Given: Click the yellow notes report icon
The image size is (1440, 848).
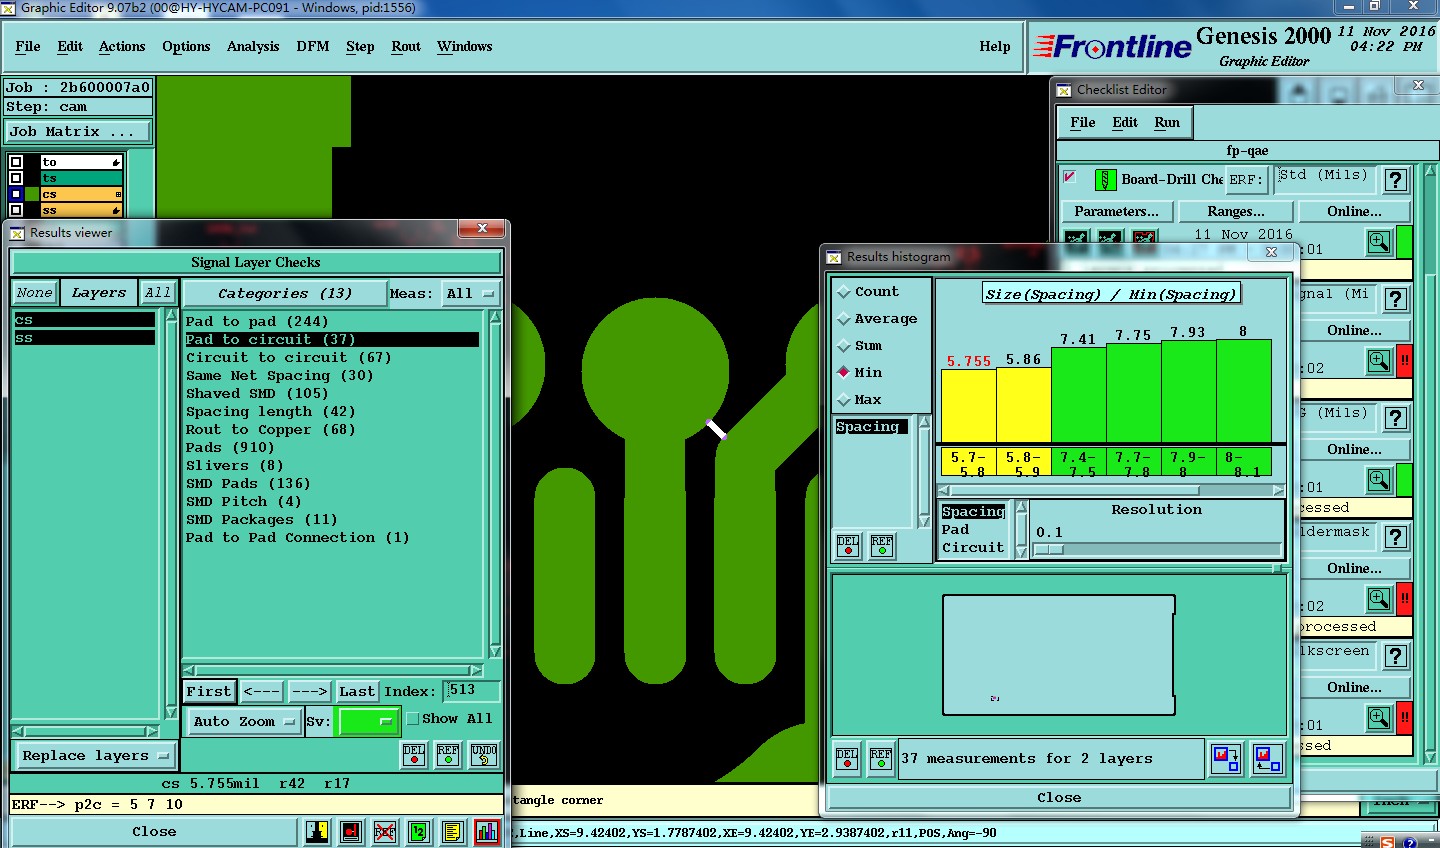Looking at the screenshot, I should 453,832.
